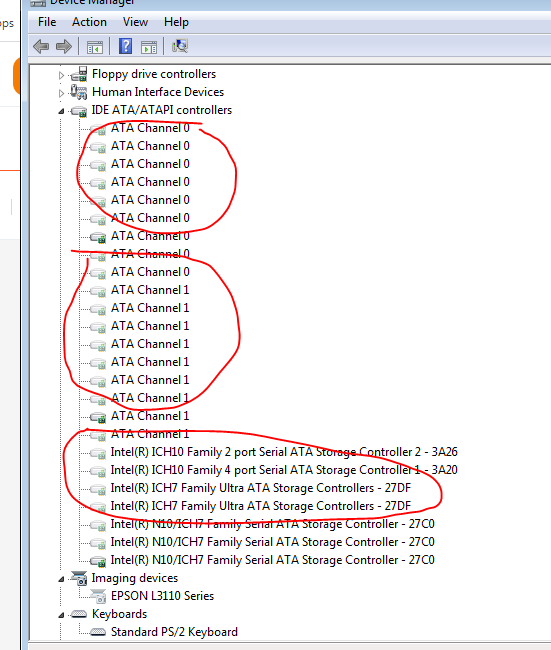This screenshot has height=650, width=551.
Task: Collapse the Imaging devices node
Action: click(x=61, y=579)
